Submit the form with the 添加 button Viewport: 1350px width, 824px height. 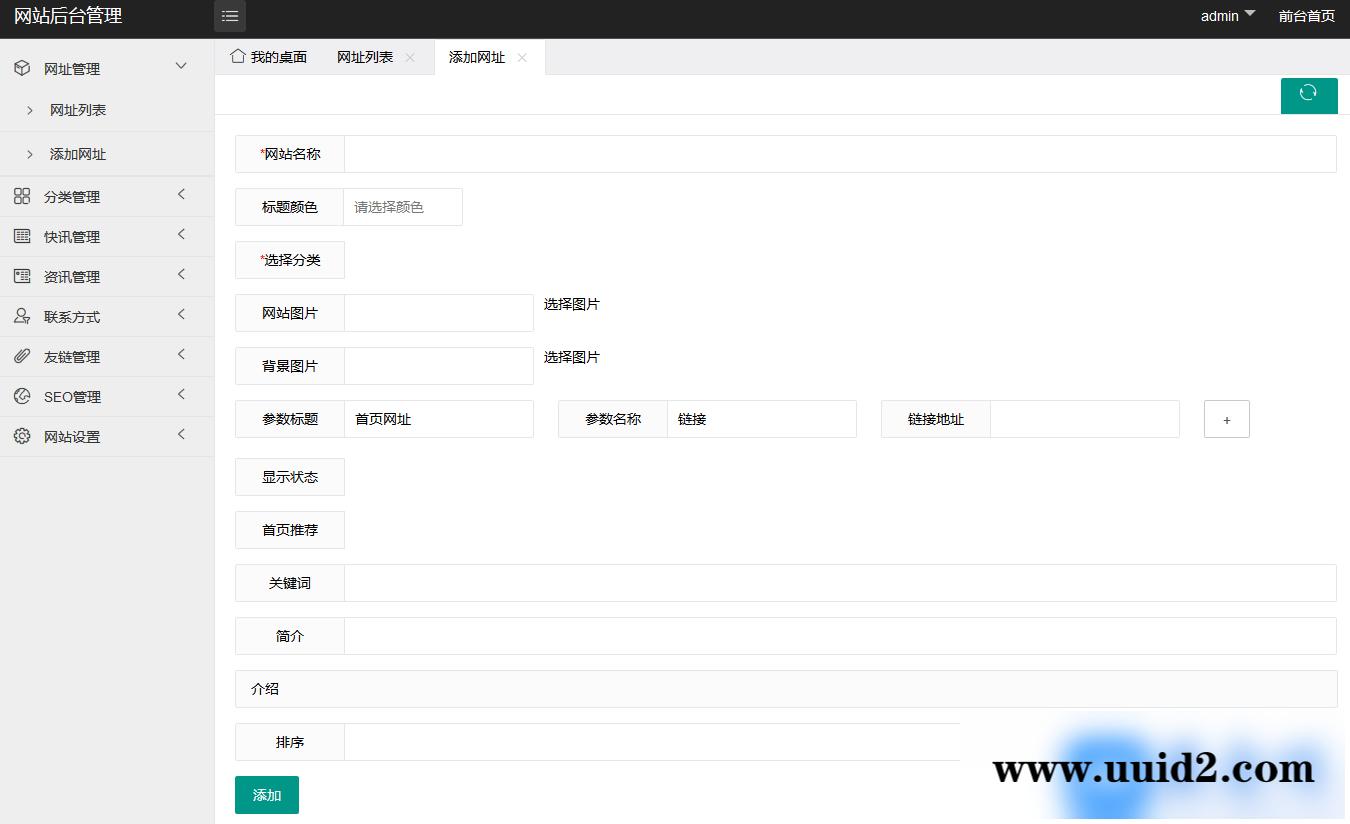[266, 794]
